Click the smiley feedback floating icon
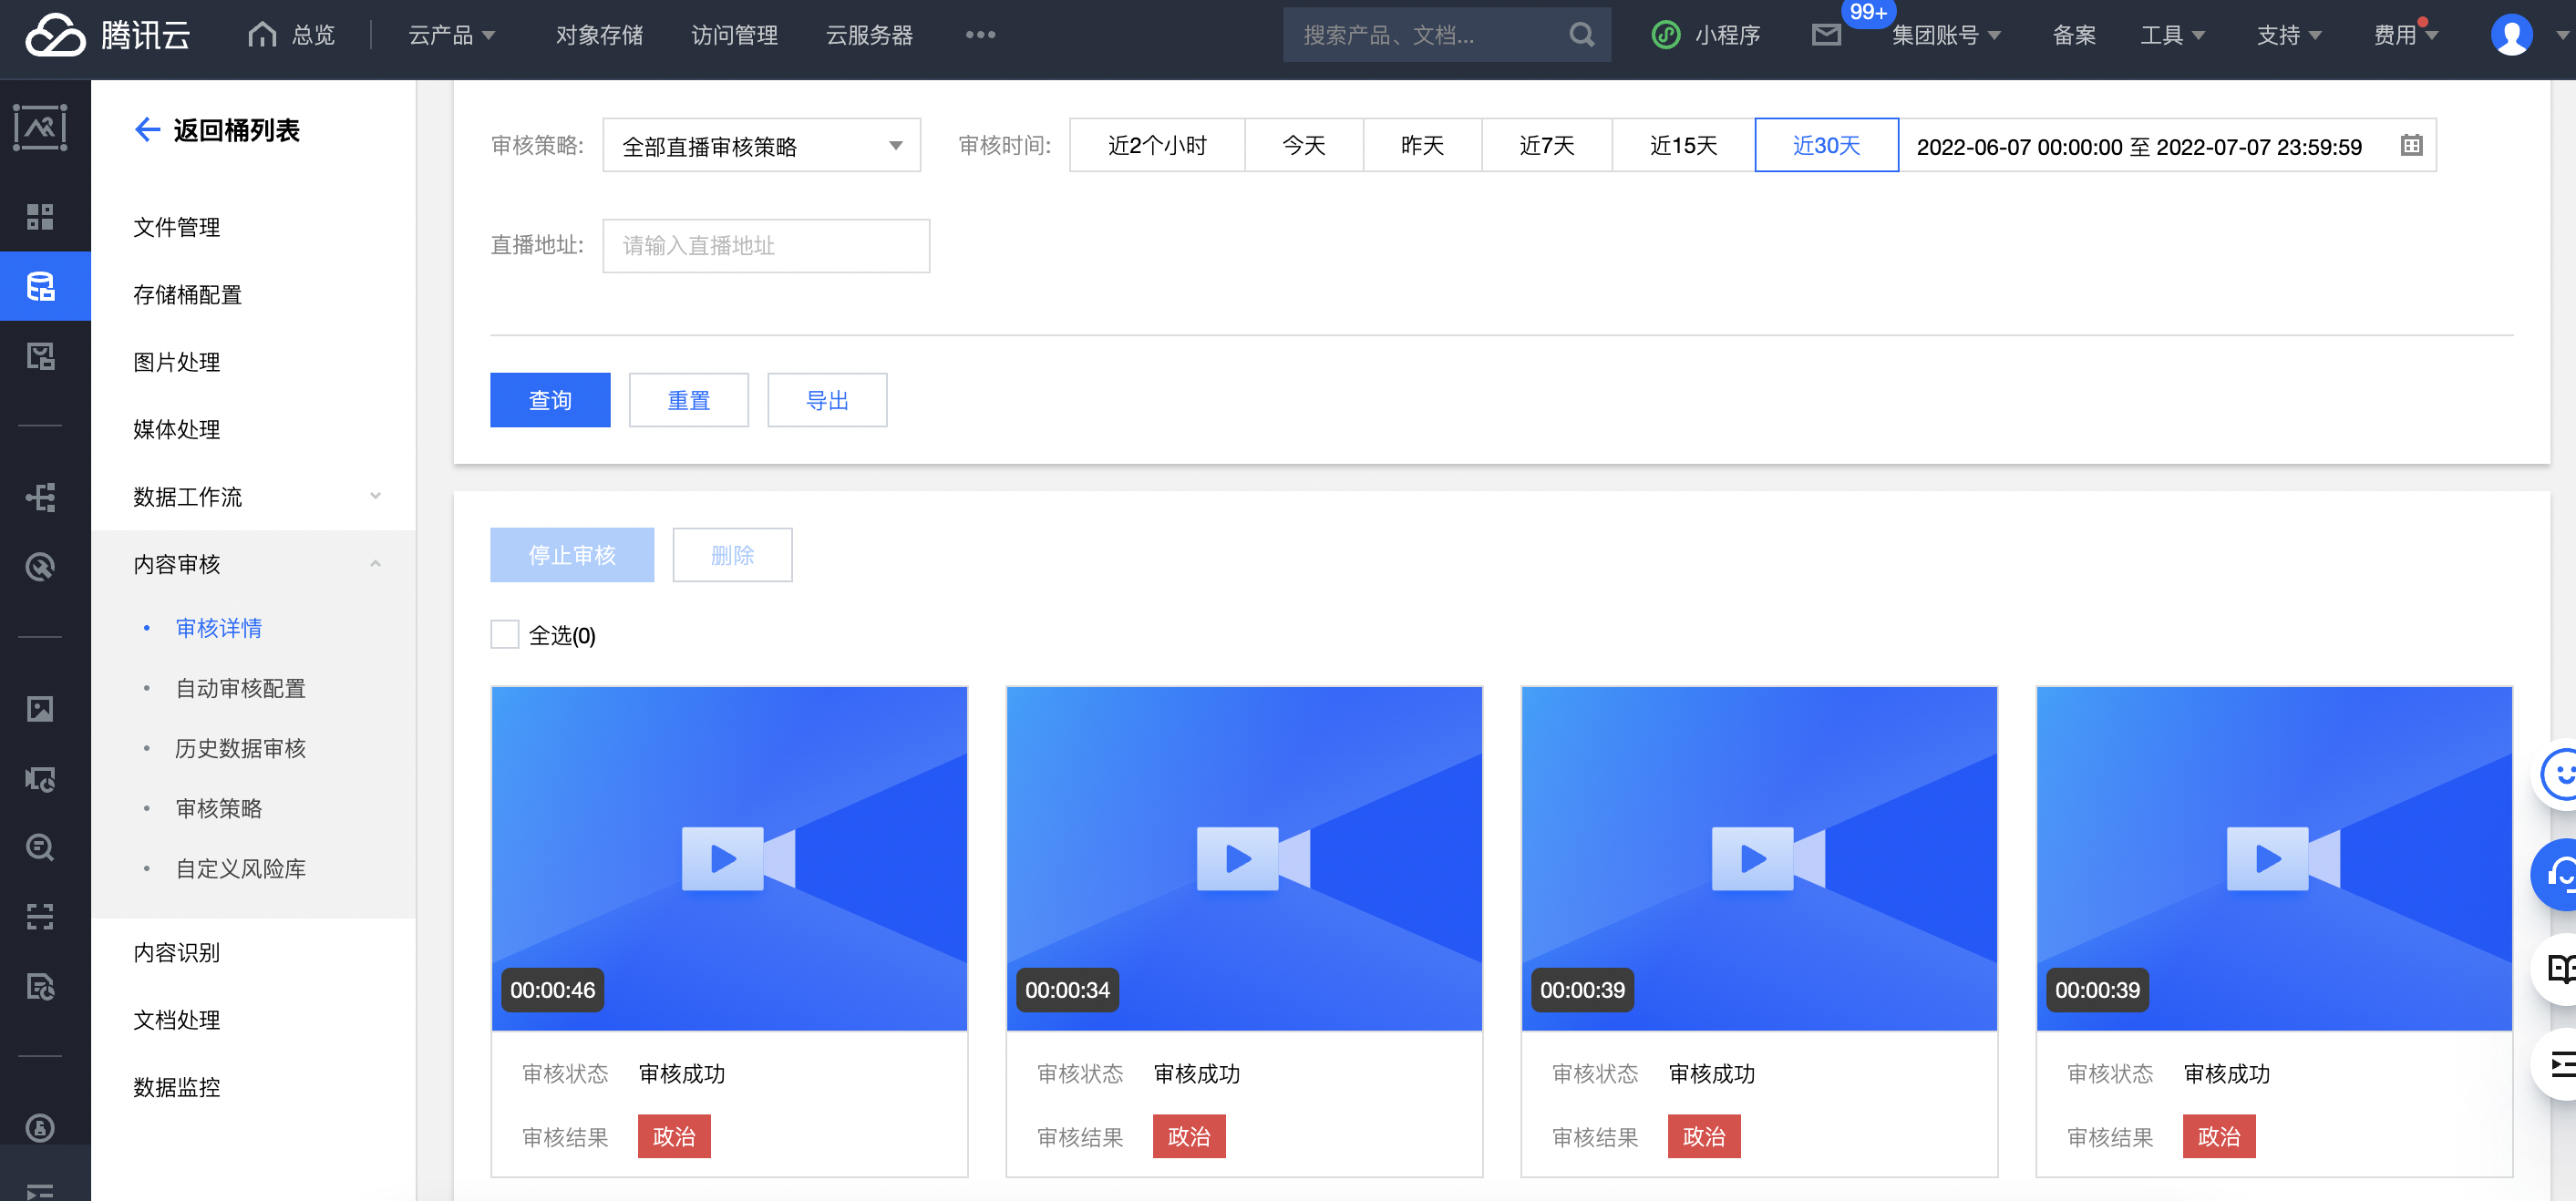2576x1201 pixels. (2560, 775)
